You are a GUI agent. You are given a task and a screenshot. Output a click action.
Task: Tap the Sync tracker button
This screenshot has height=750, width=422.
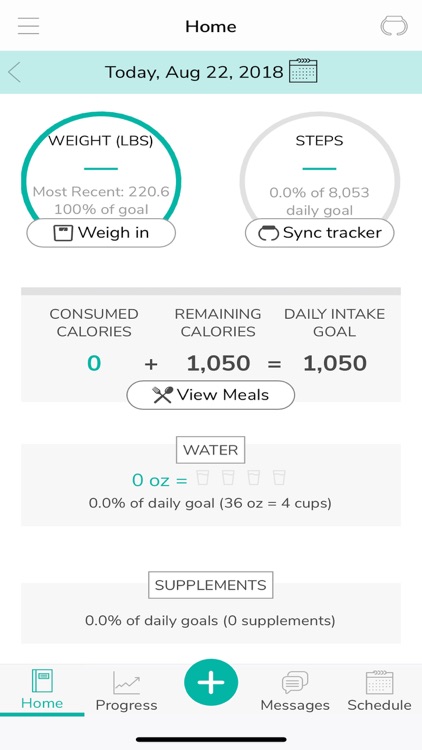tap(320, 233)
